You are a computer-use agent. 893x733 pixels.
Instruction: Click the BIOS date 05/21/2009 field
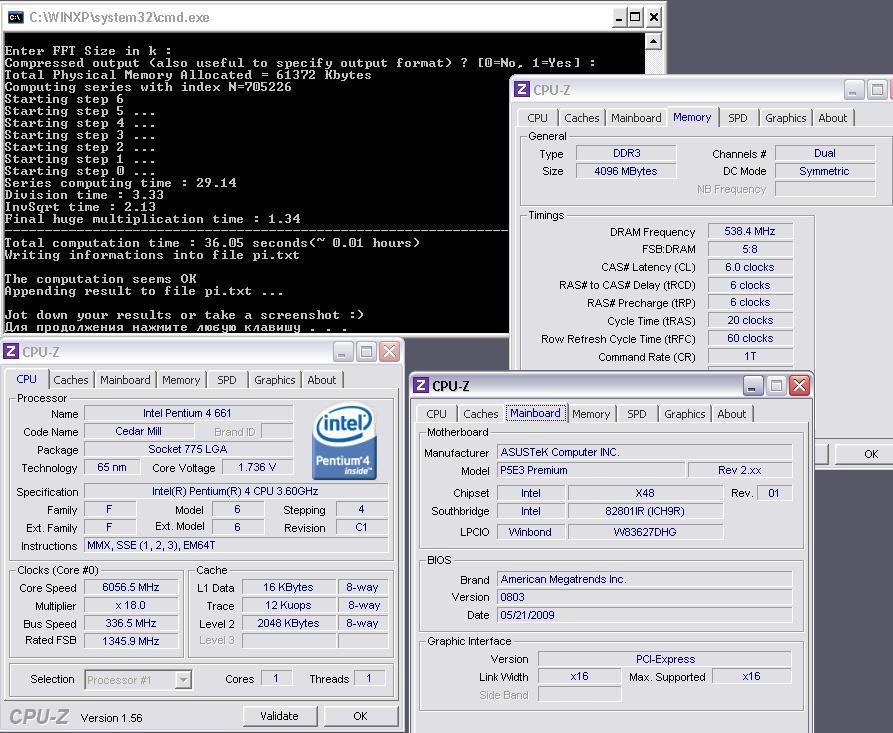click(x=645, y=615)
